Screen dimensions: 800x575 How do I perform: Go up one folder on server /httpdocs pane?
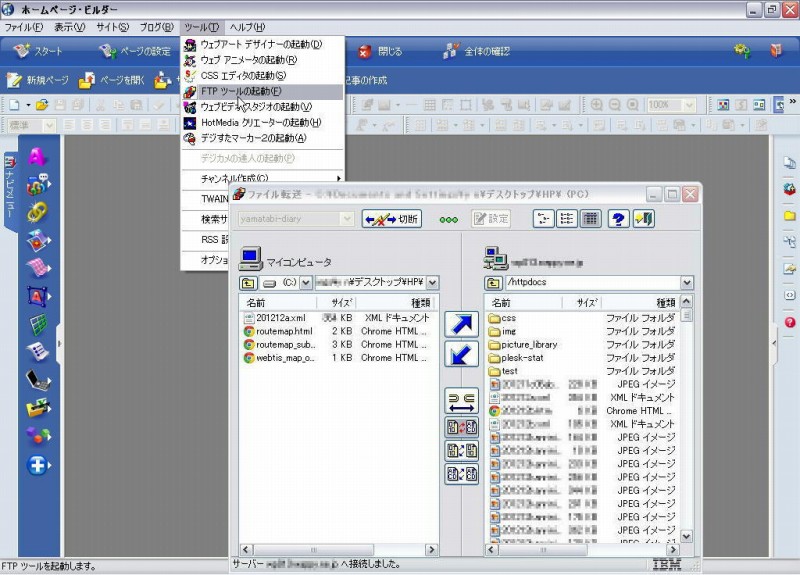coord(493,283)
